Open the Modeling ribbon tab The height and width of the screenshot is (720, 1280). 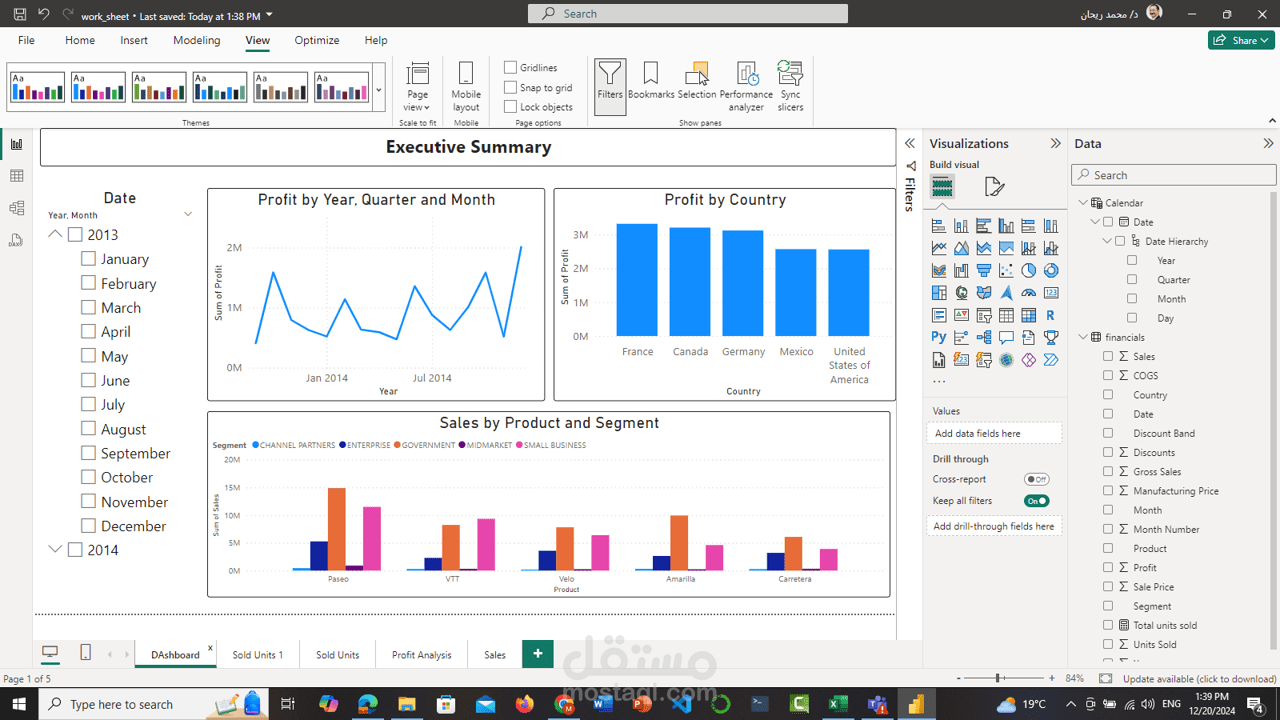coord(196,40)
